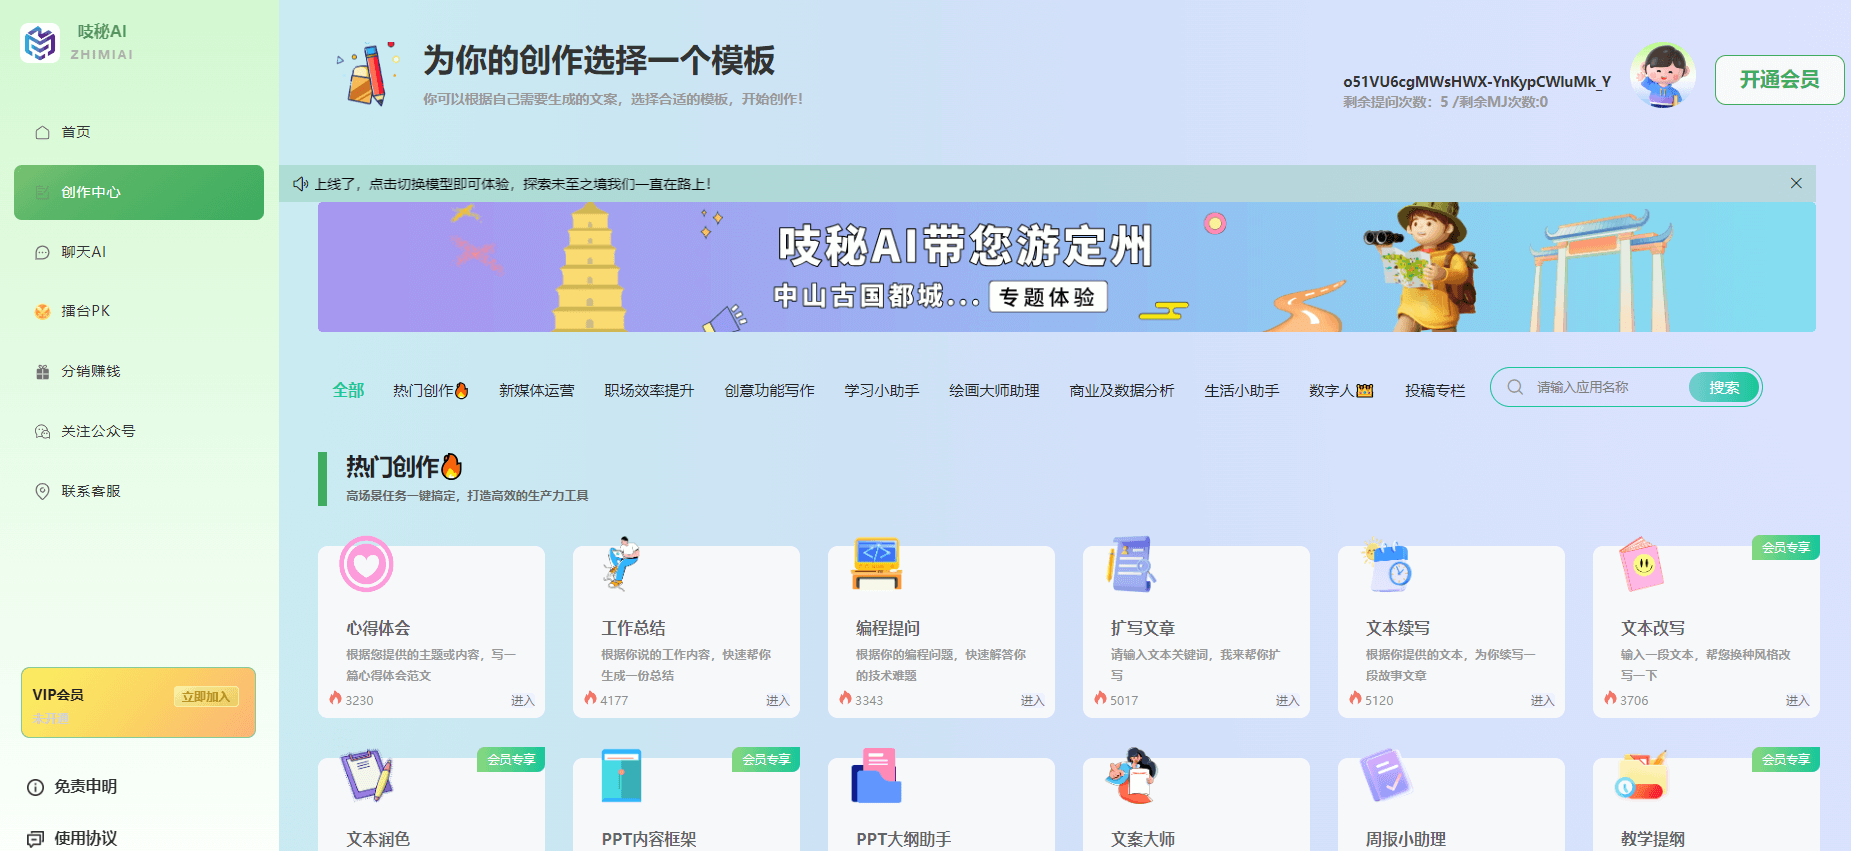The height and width of the screenshot is (851, 1851).
Task: Click the 教学提纲 folder icon
Action: click(1641, 775)
